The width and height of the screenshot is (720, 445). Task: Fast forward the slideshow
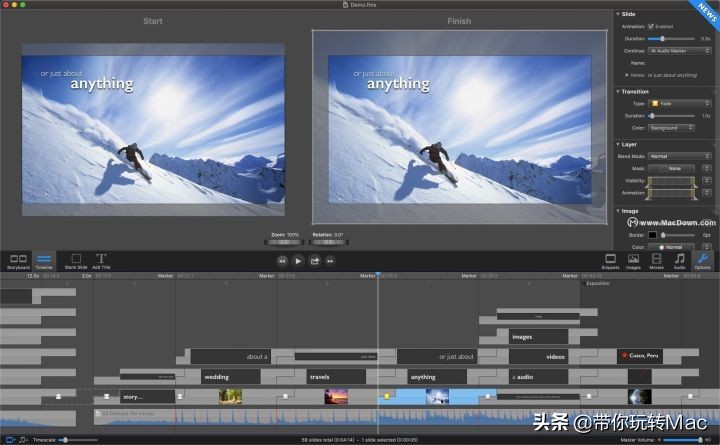coord(330,261)
